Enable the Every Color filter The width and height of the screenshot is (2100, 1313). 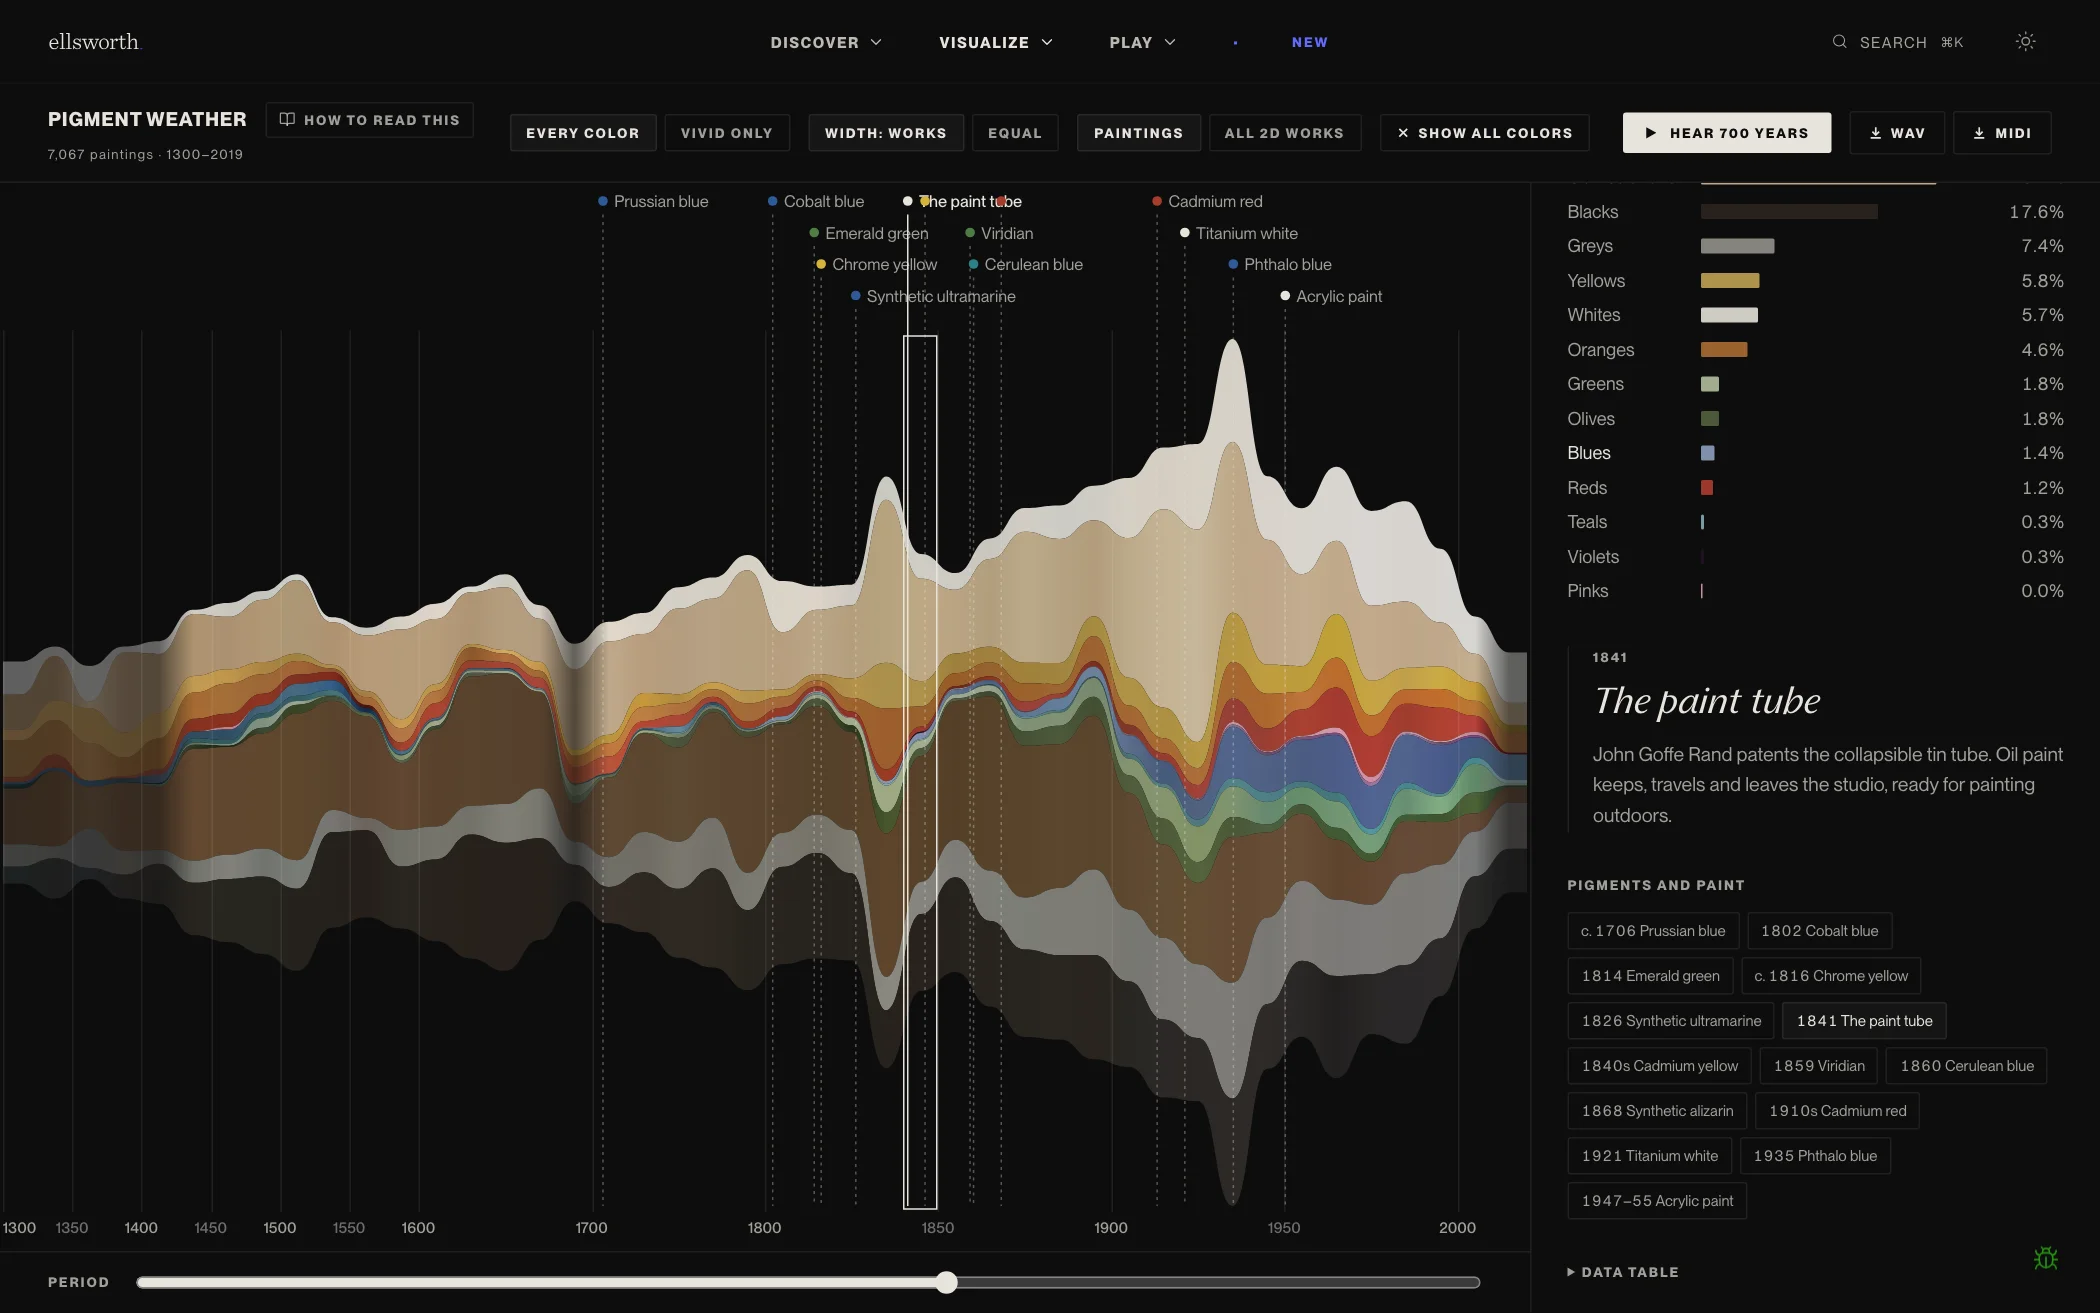583,133
